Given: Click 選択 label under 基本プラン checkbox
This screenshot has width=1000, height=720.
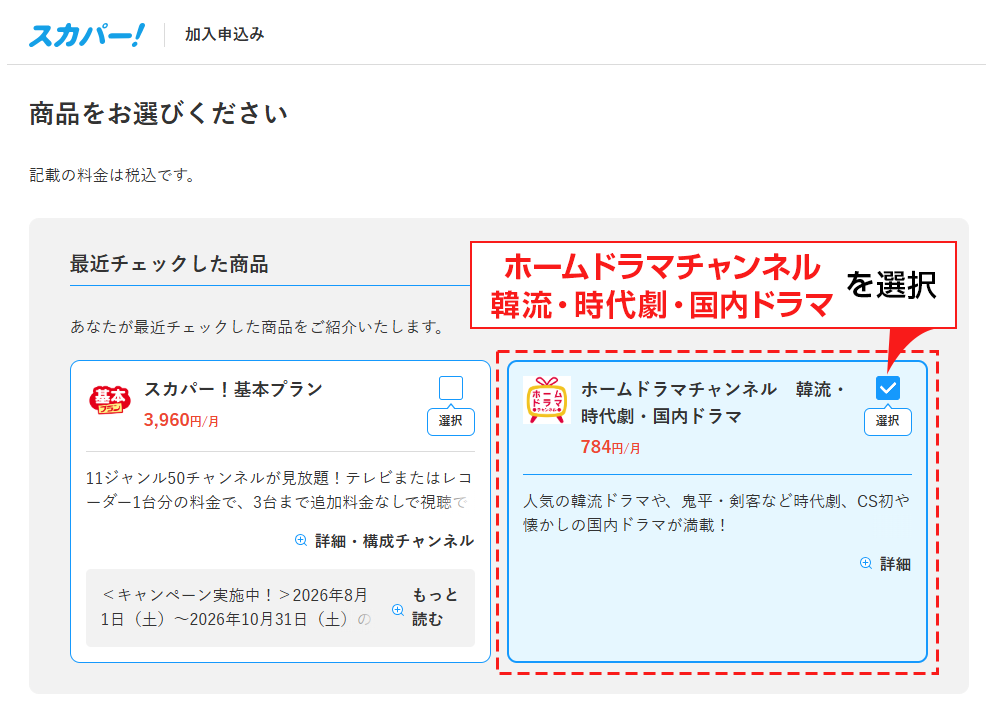Looking at the screenshot, I should [x=450, y=421].
